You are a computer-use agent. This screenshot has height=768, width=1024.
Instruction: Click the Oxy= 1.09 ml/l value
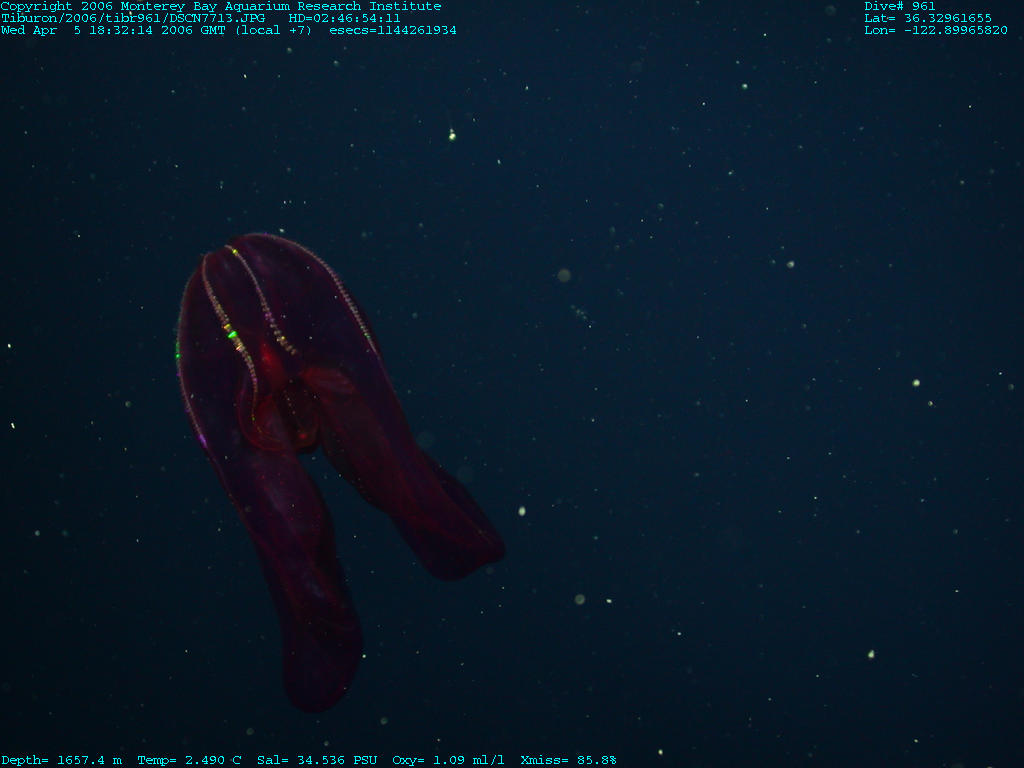448,760
